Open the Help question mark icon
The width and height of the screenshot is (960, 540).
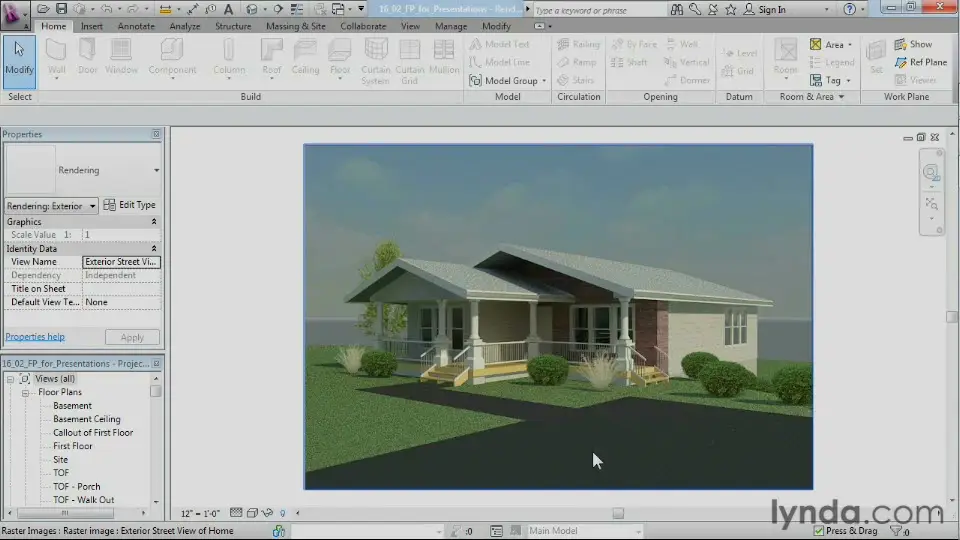tap(849, 9)
